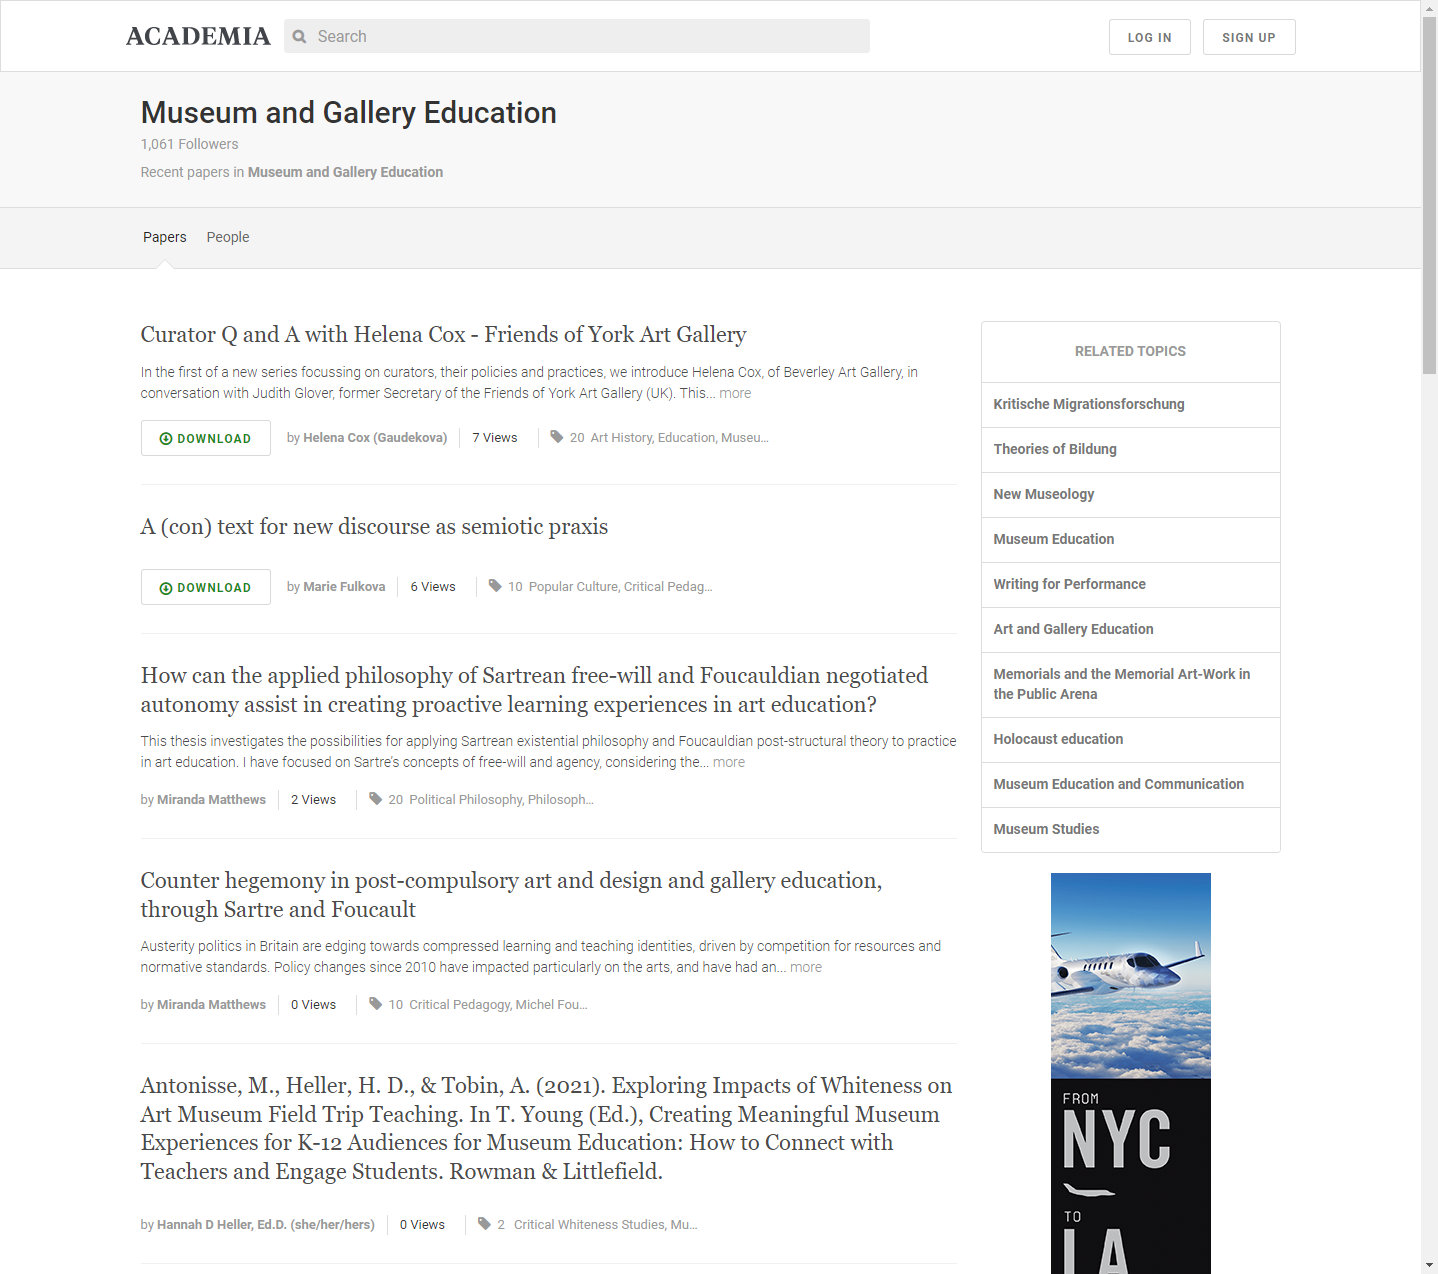The image size is (1438, 1274).
Task: Click tag icon beside Political Philosophy topics
Action: coord(376,799)
